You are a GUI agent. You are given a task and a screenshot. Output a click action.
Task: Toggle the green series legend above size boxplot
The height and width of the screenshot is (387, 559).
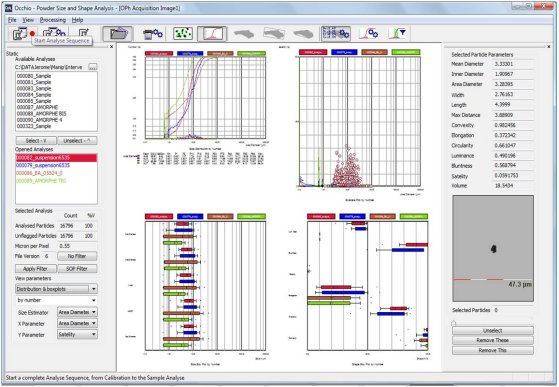(251, 216)
